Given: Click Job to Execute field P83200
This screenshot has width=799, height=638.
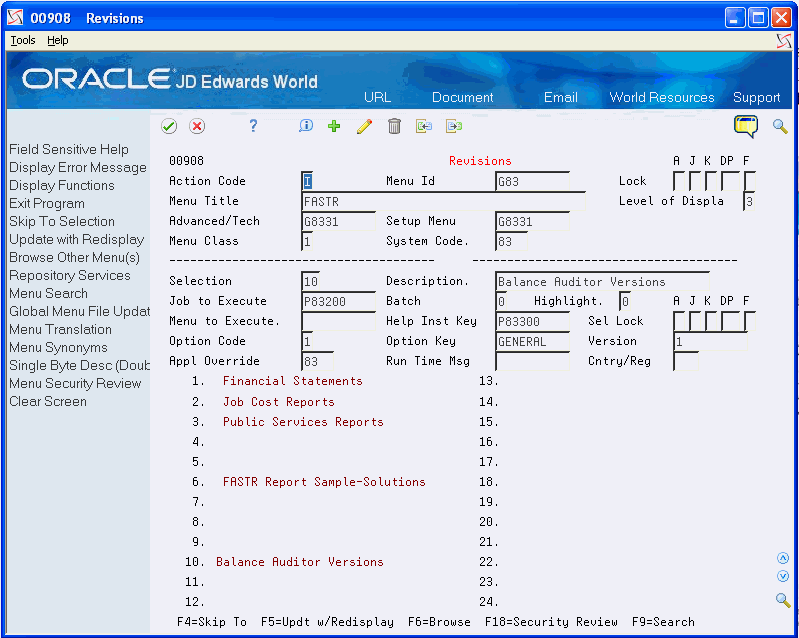Looking at the screenshot, I should click(x=338, y=301).
